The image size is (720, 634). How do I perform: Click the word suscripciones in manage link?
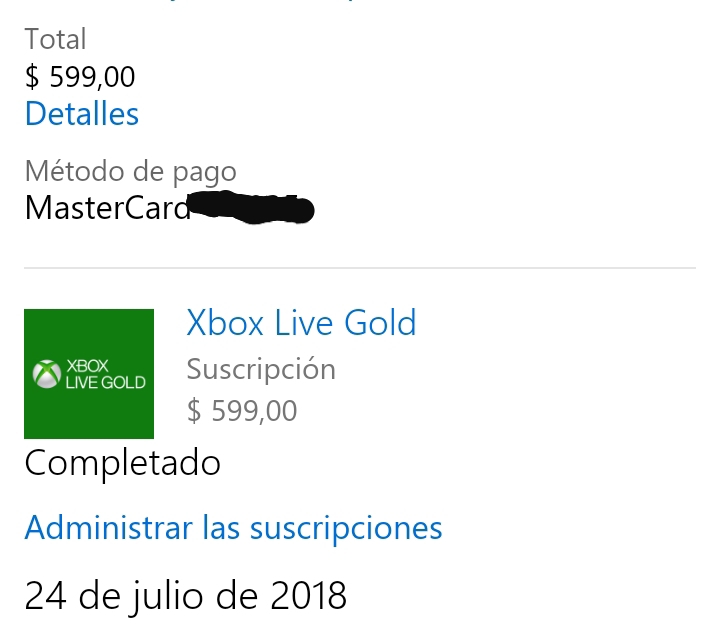coord(346,529)
